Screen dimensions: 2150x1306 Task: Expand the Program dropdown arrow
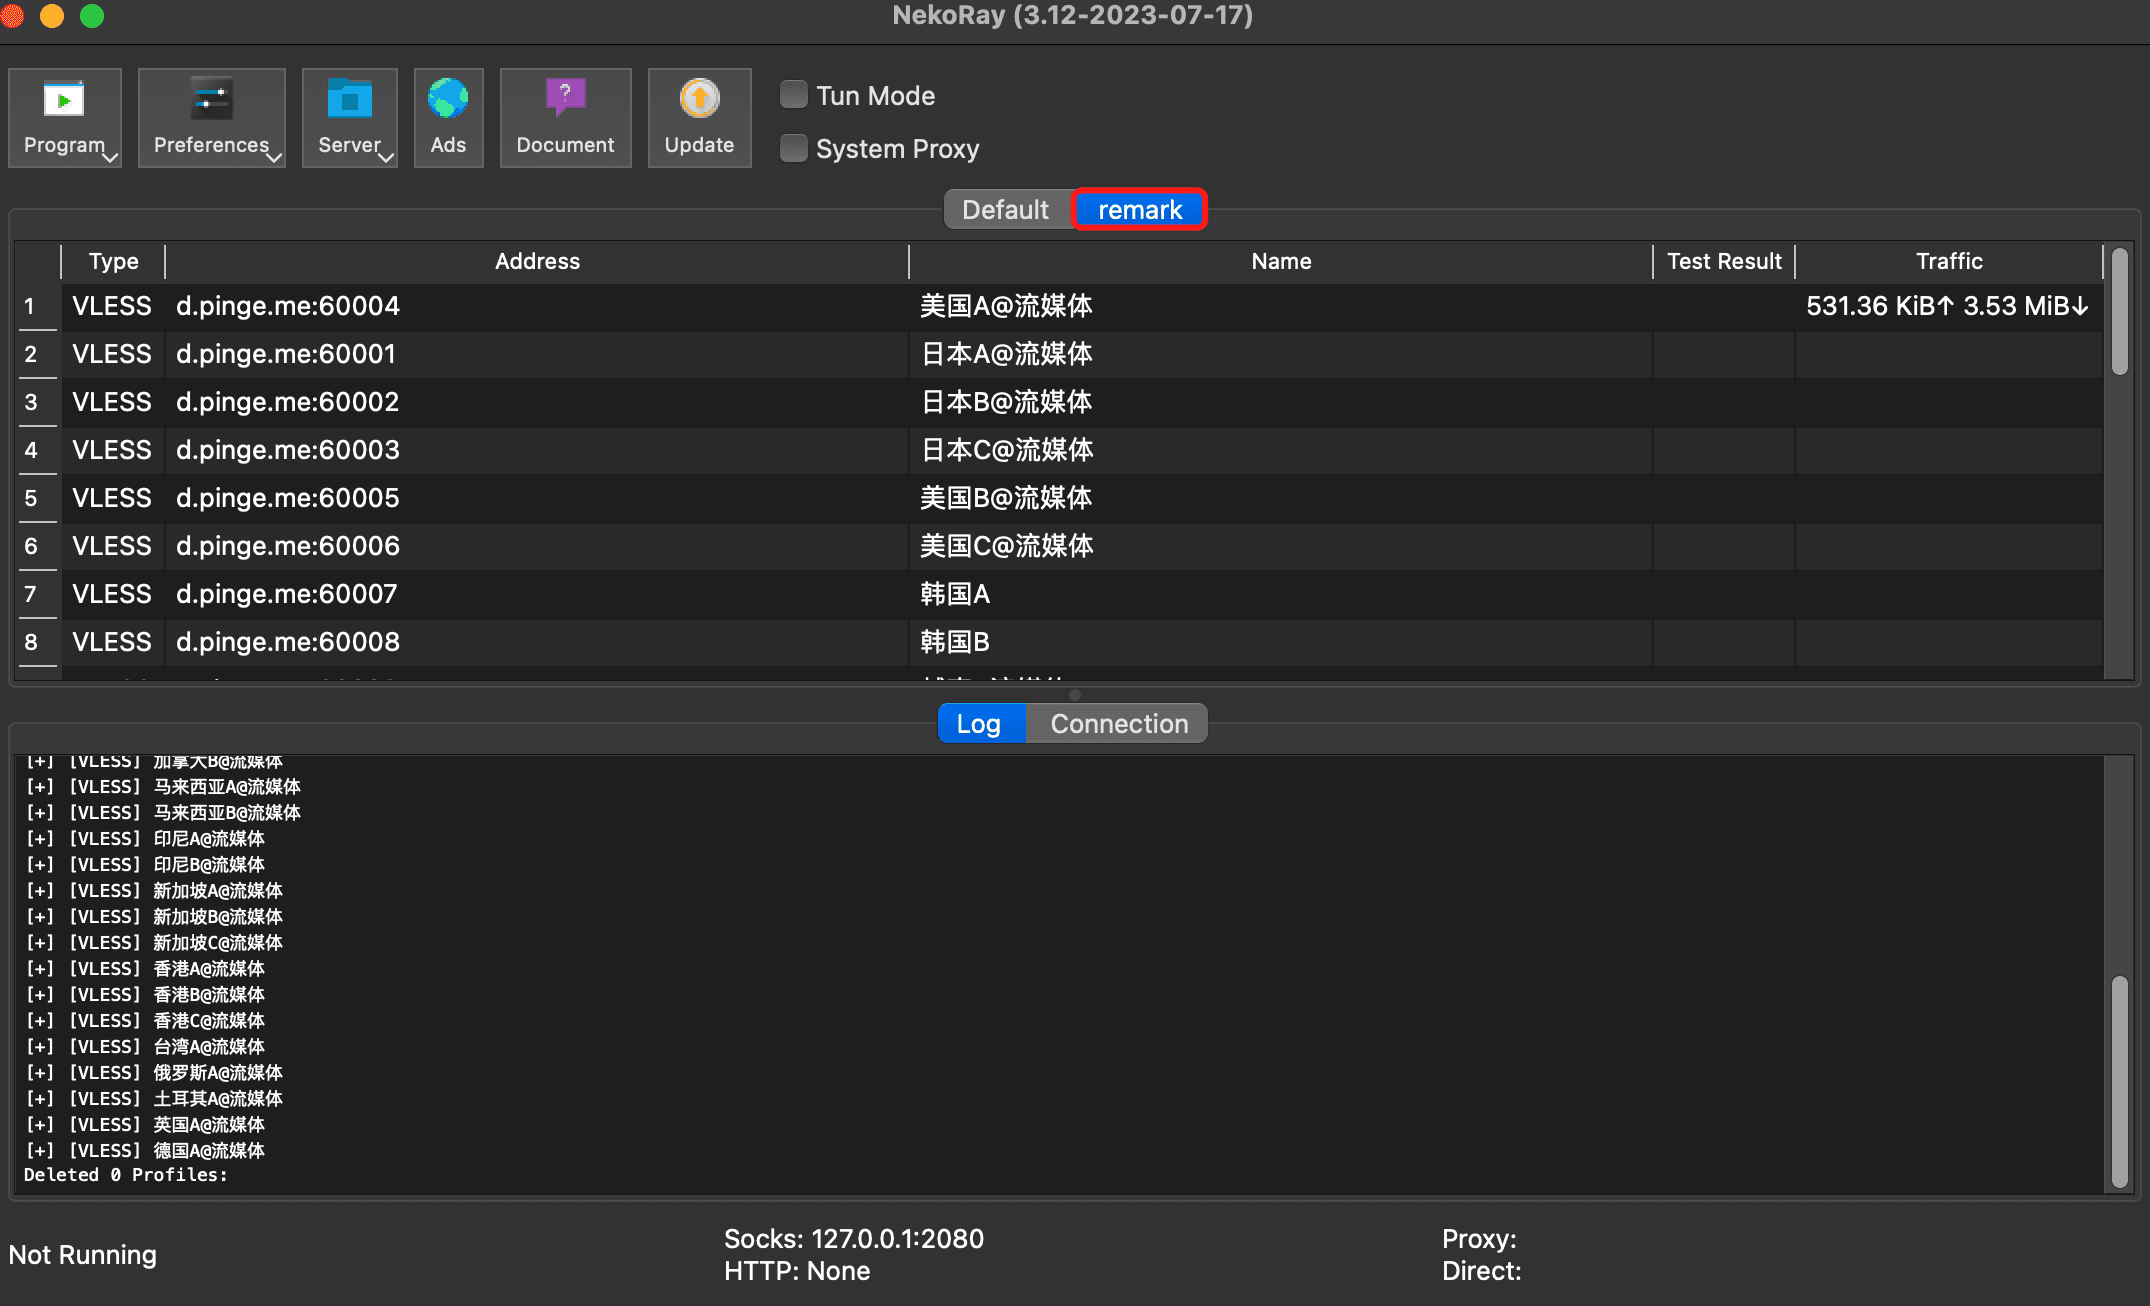[x=111, y=157]
